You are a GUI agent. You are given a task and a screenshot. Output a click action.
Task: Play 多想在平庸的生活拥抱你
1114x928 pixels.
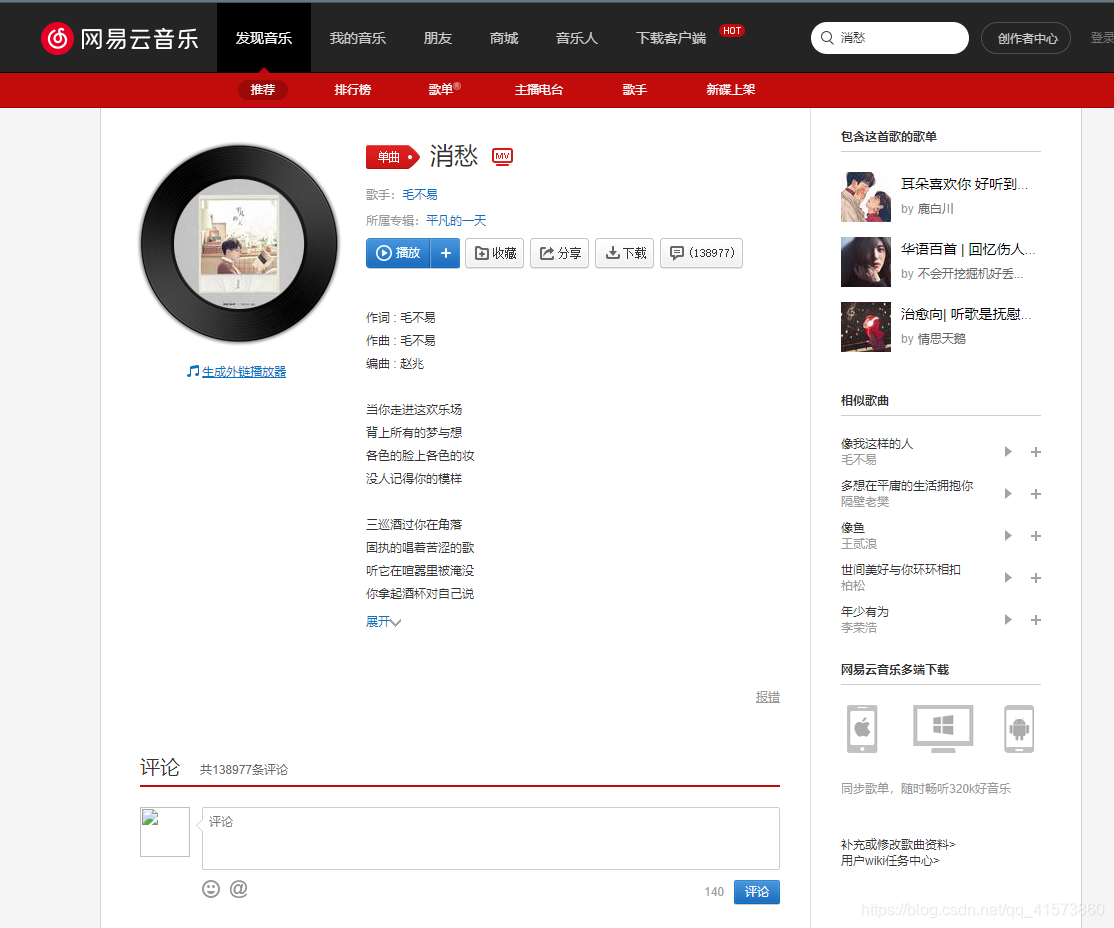point(1008,494)
